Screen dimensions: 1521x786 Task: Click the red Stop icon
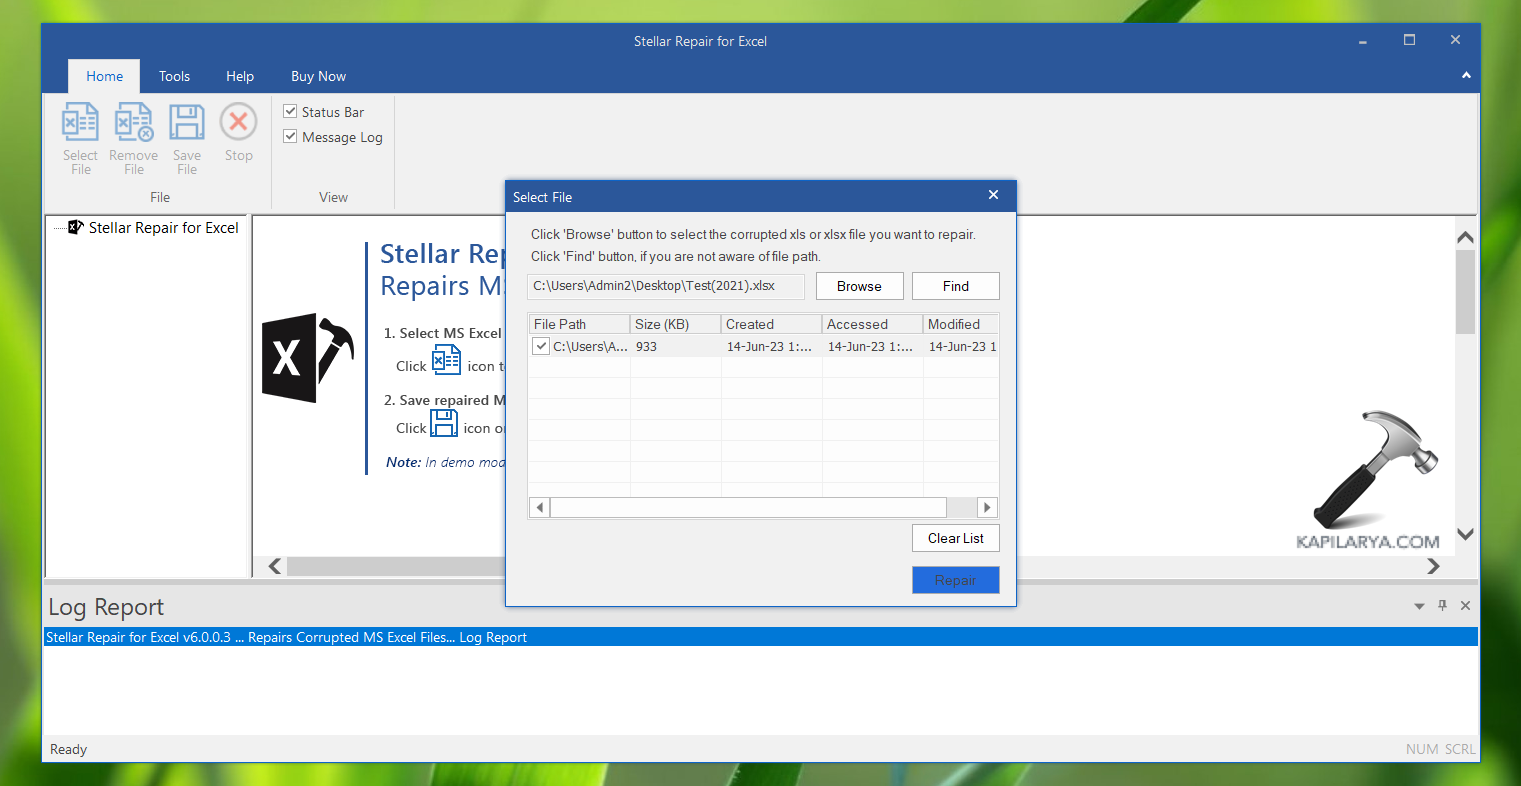pyautogui.click(x=239, y=123)
